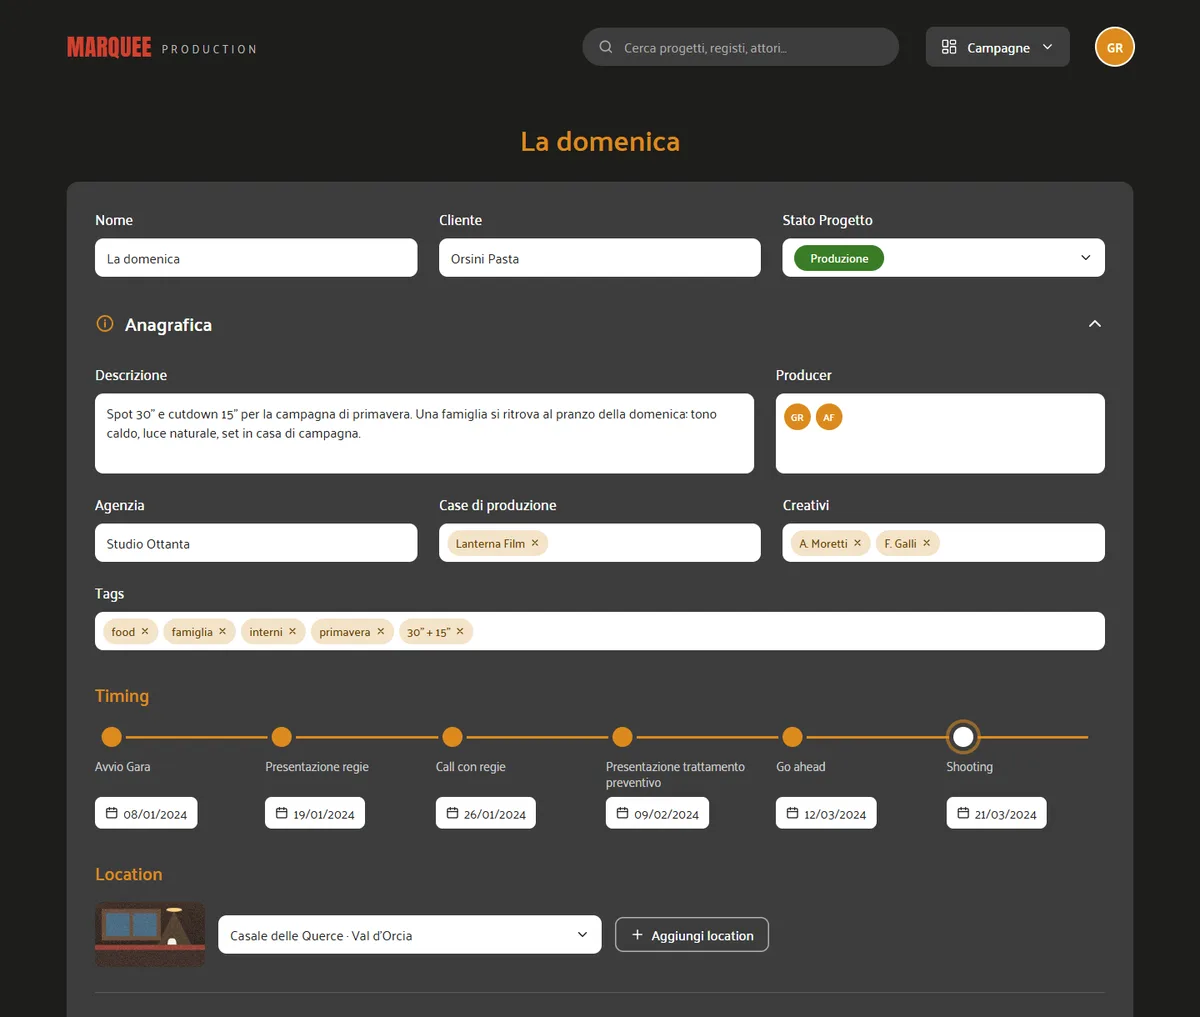Click the Avvio Gara timeline dot
Screen dimensions: 1200x1017
(112, 737)
